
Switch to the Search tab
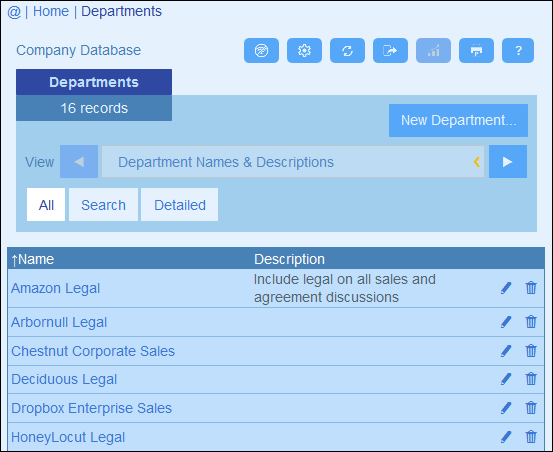103,205
